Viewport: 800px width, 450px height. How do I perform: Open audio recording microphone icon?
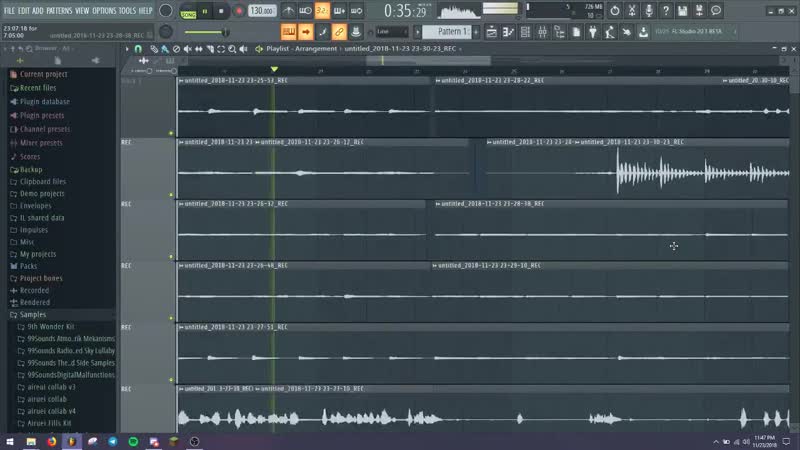click(x=648, y=11)
